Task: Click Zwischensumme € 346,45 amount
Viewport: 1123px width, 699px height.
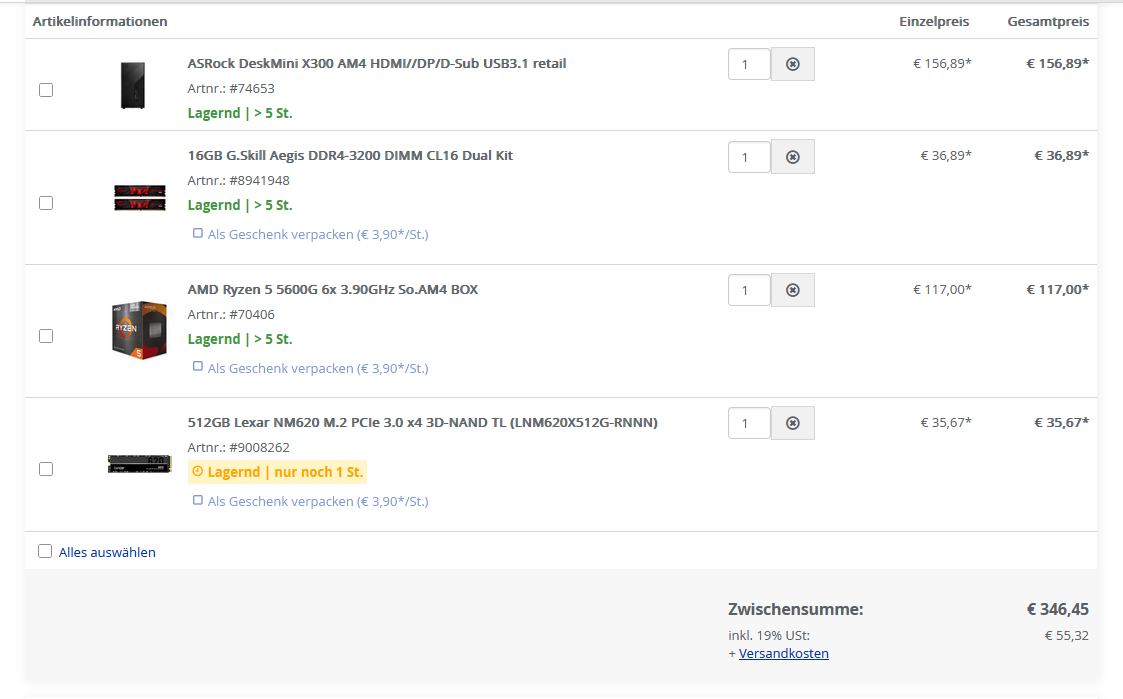Action: (x=1058, y=609)
